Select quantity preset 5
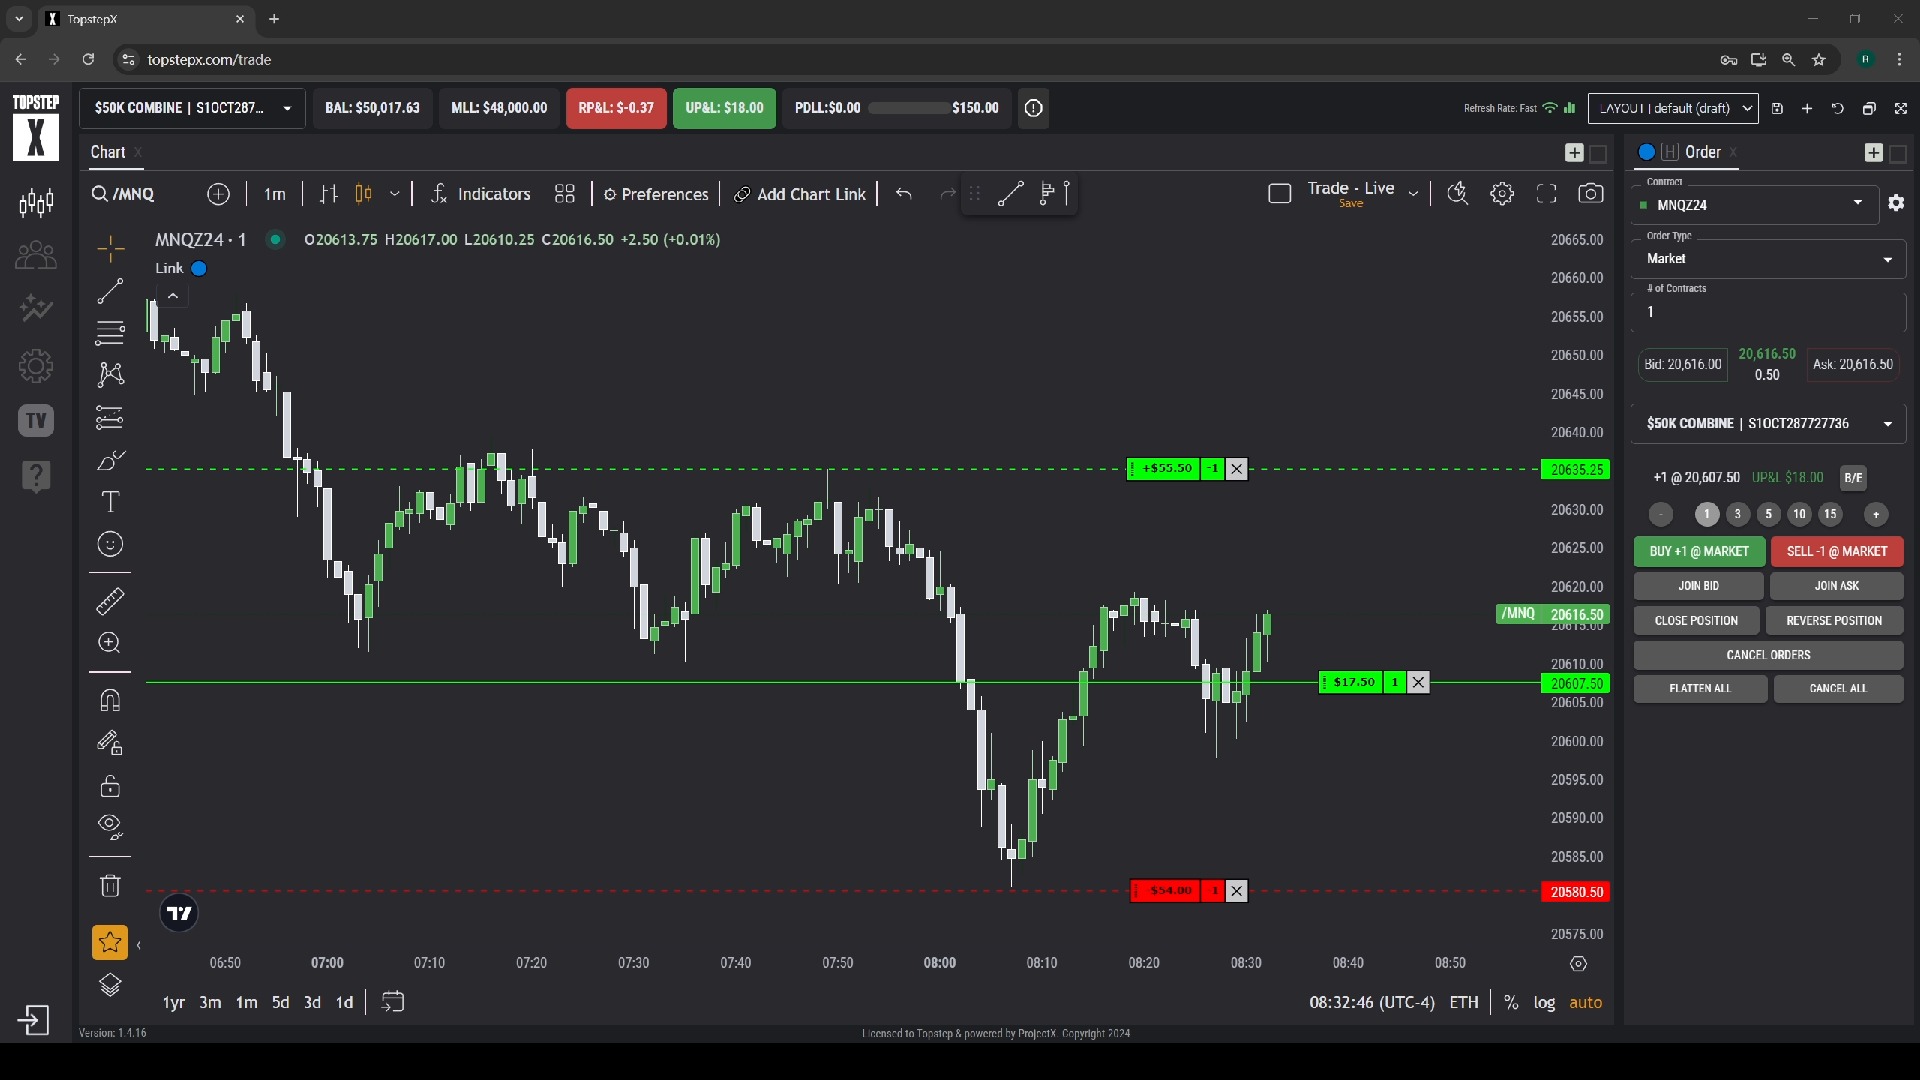 click(1768, 514)
